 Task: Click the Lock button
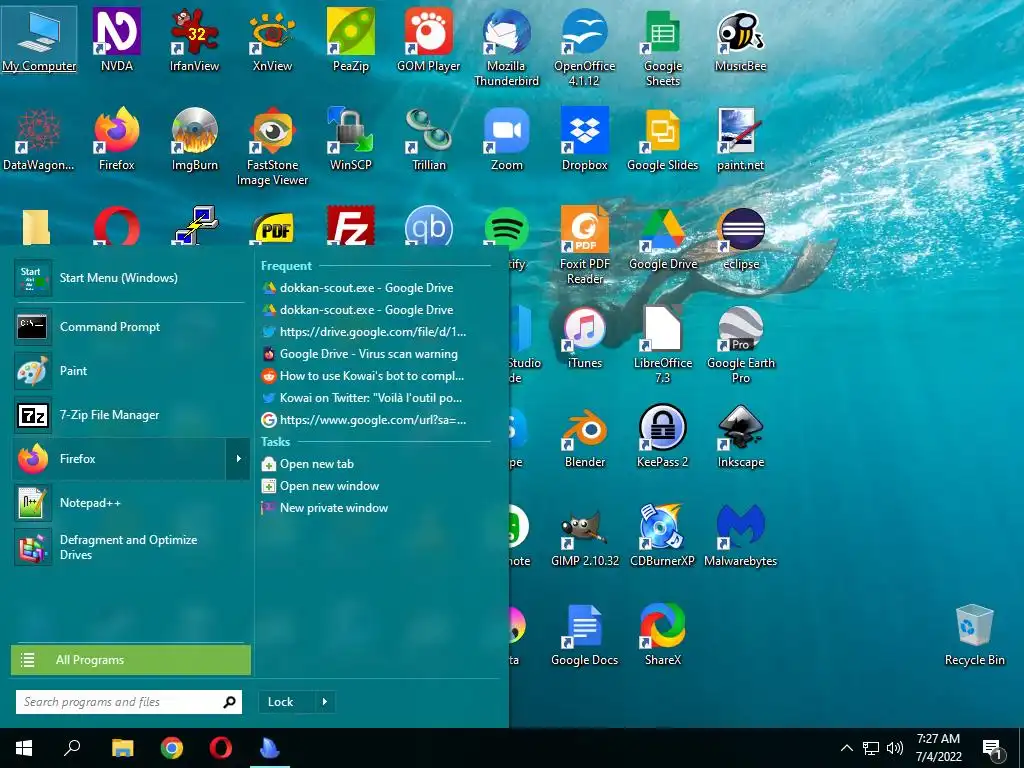[287, 701]
